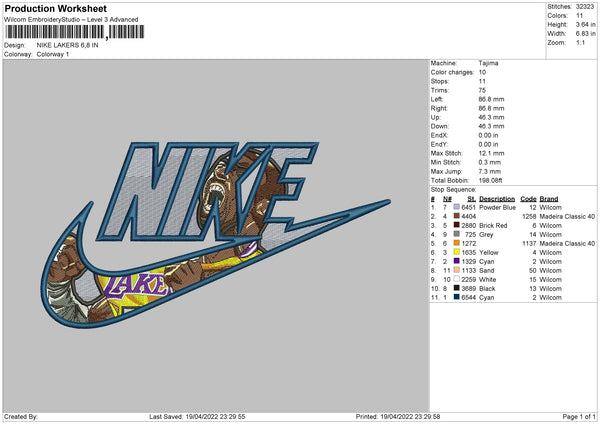Viewport: 600px width, 424px height.
Task: Click the 'Color changes:' label
Action: click(x=452, y=72)
